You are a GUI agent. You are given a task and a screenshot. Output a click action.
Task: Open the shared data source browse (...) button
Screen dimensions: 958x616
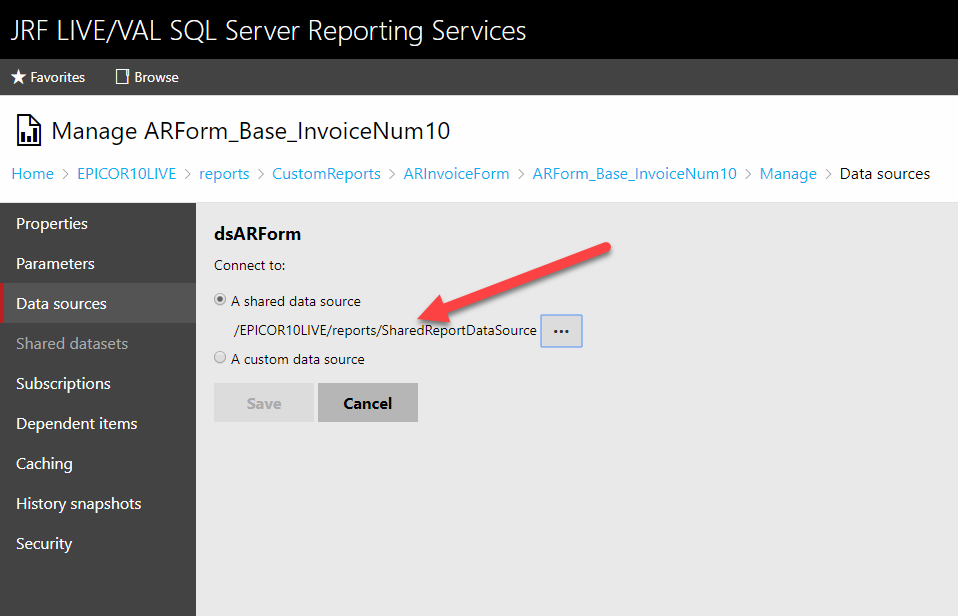[561, 331]
